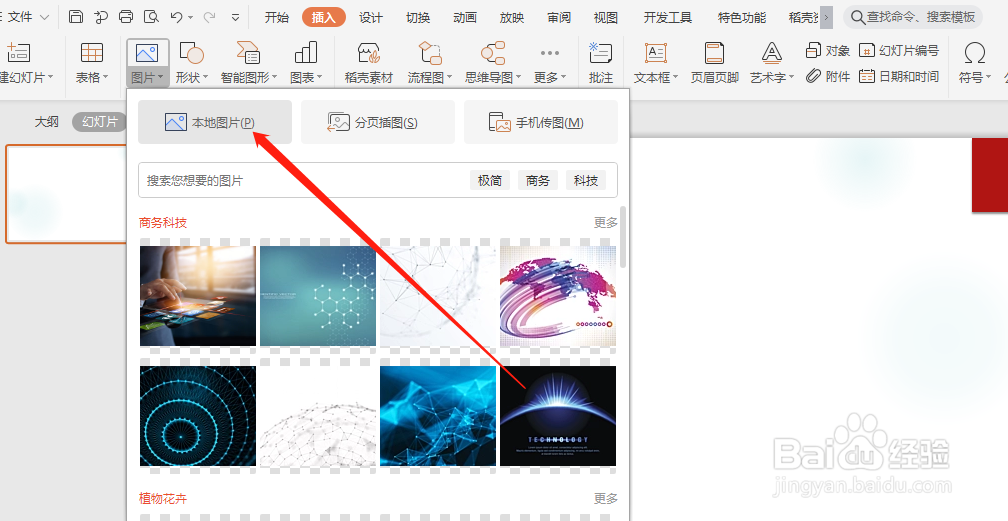Click the Print icon in quick access toolbar
The image size is (1008, 521).
click(126, 17)
